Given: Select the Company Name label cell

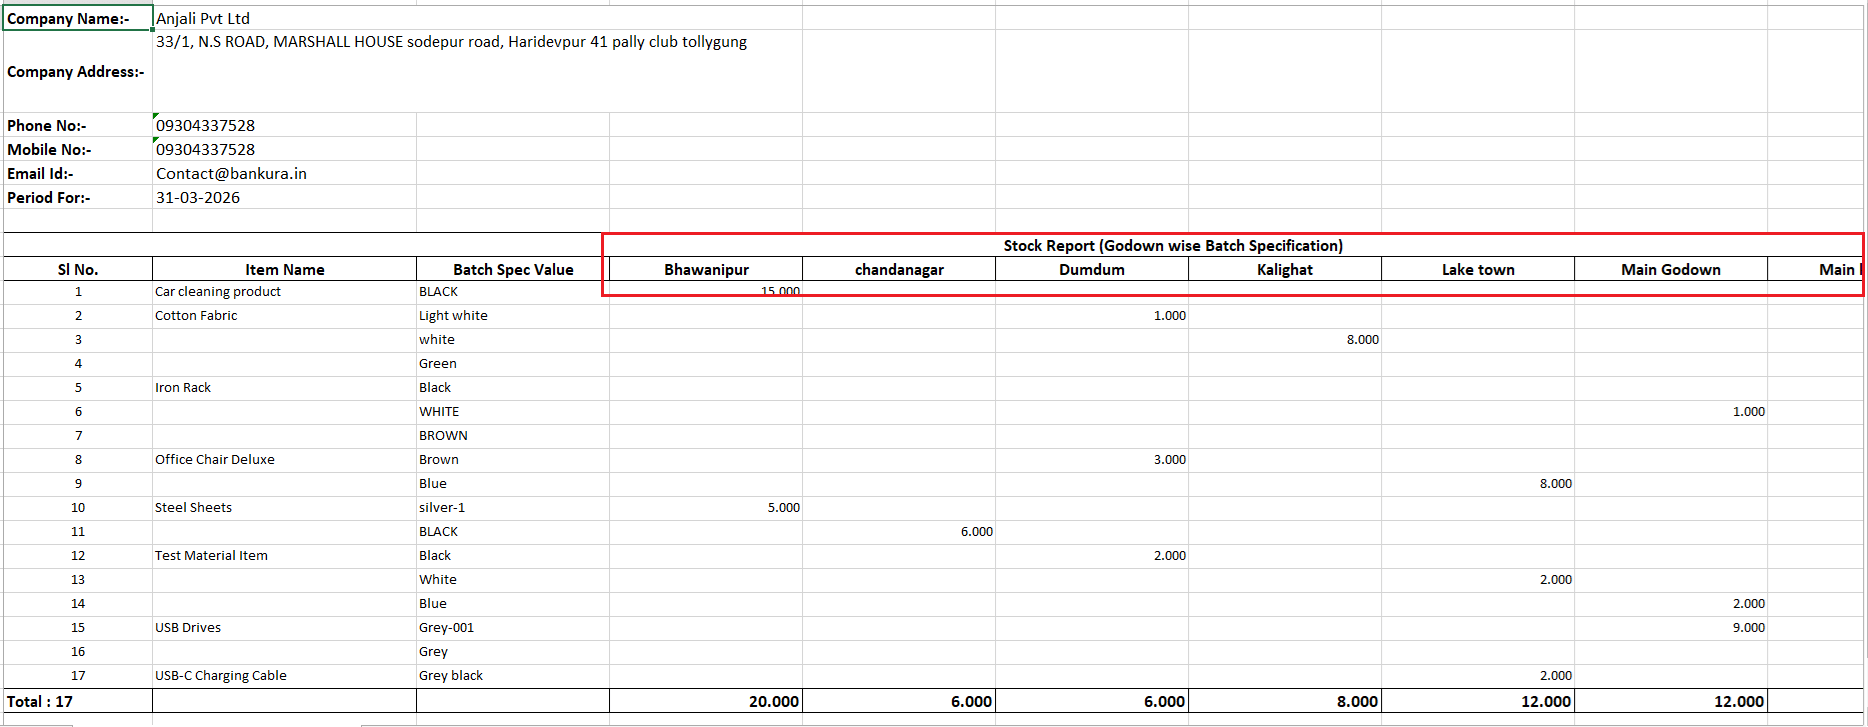Looking at the screenshot, I should [77, 18].
